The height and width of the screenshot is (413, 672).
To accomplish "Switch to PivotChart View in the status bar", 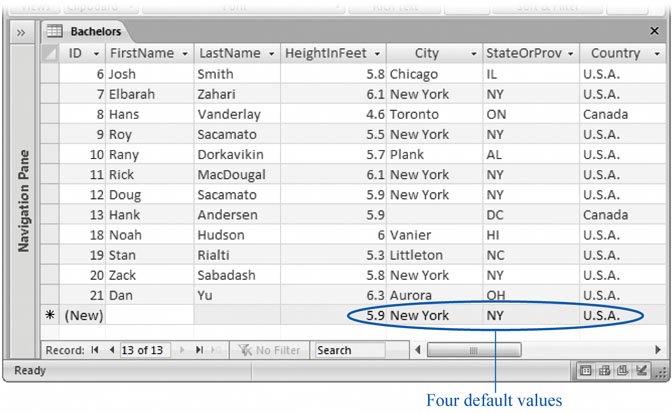I will point(623,370).
